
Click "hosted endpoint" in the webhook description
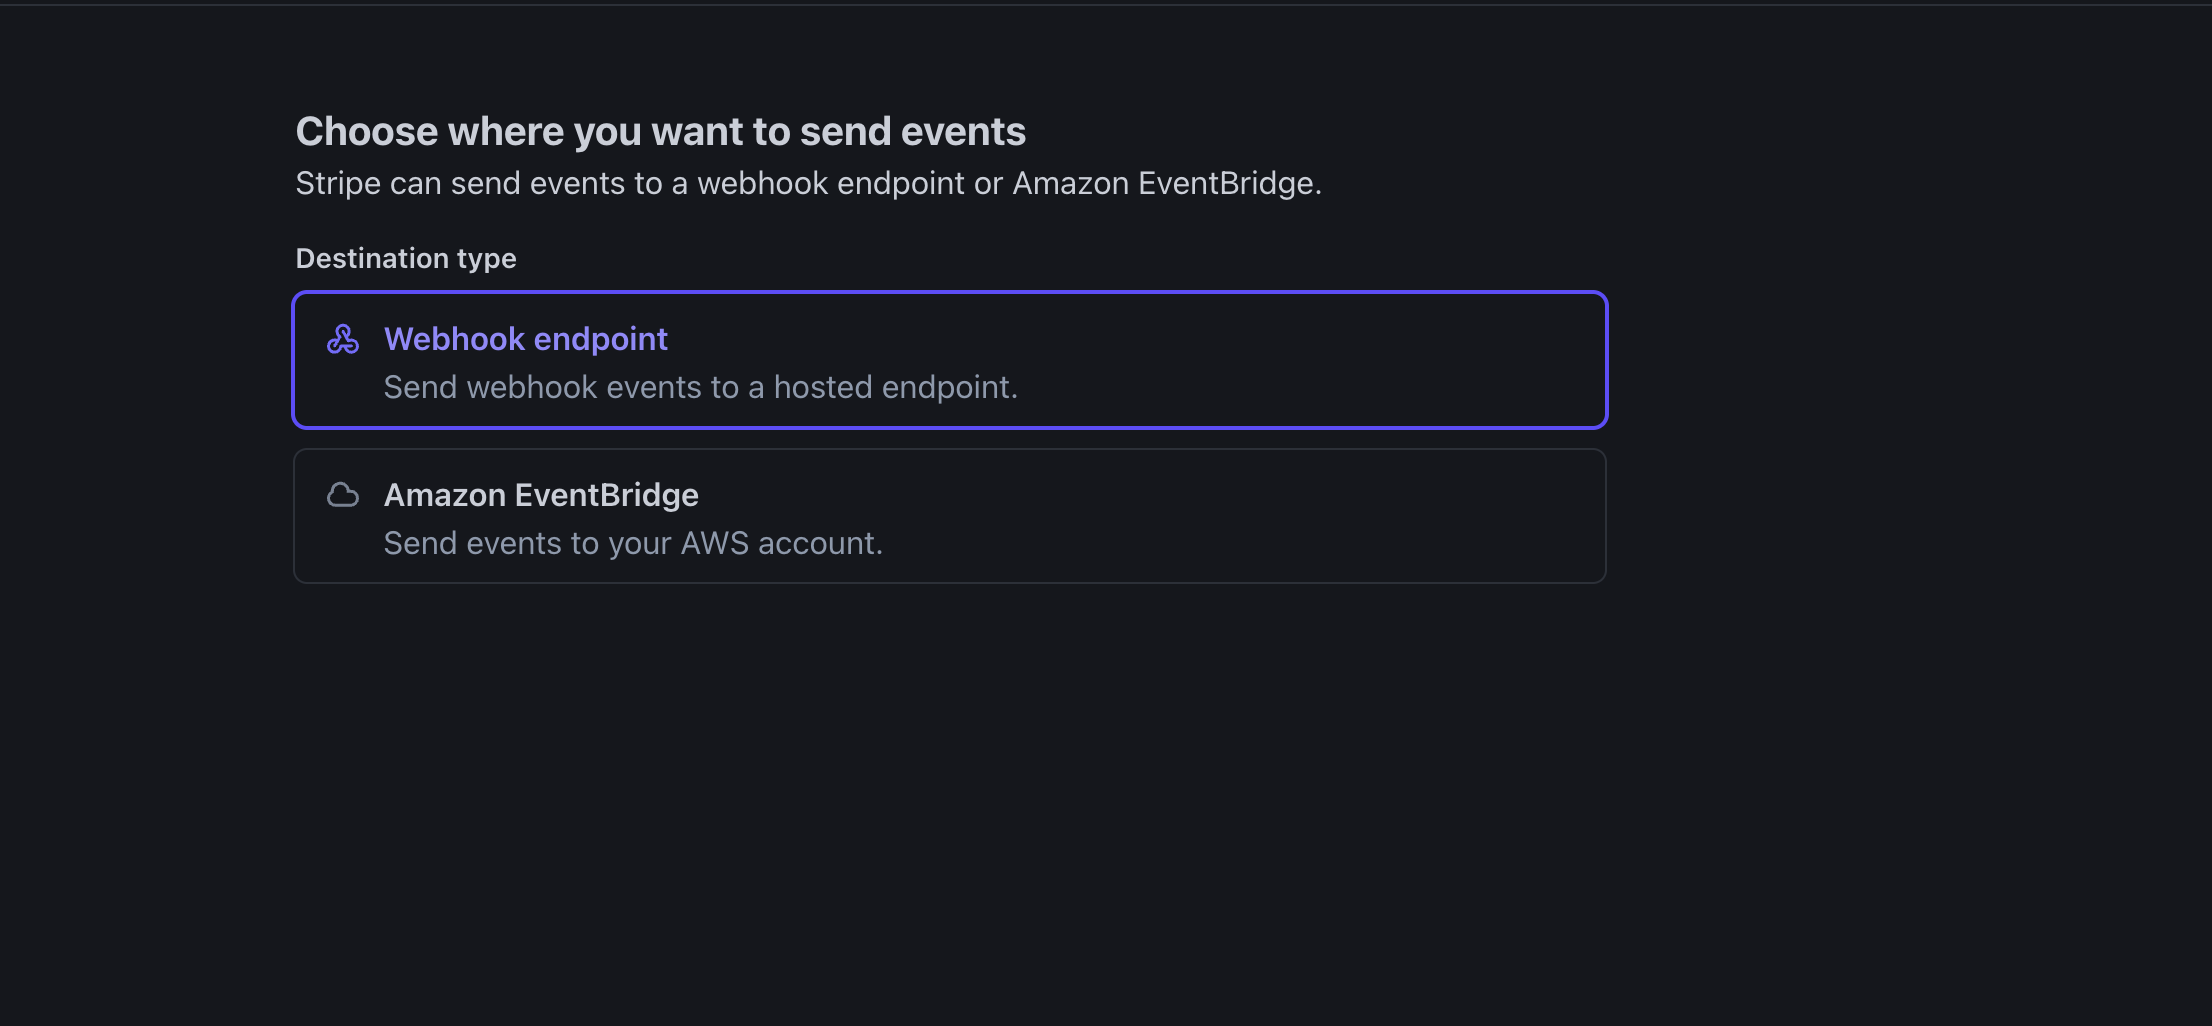(x=896, y=387)
